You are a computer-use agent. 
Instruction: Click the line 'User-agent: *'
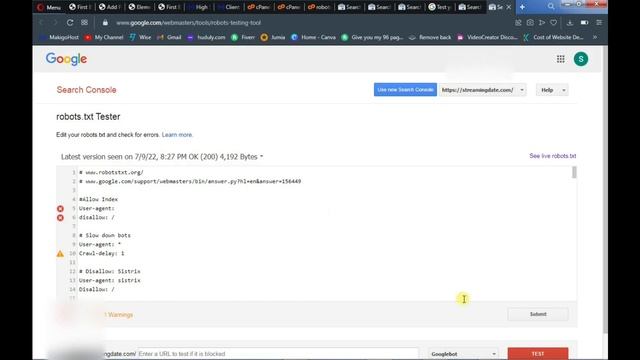click(100, 244)
